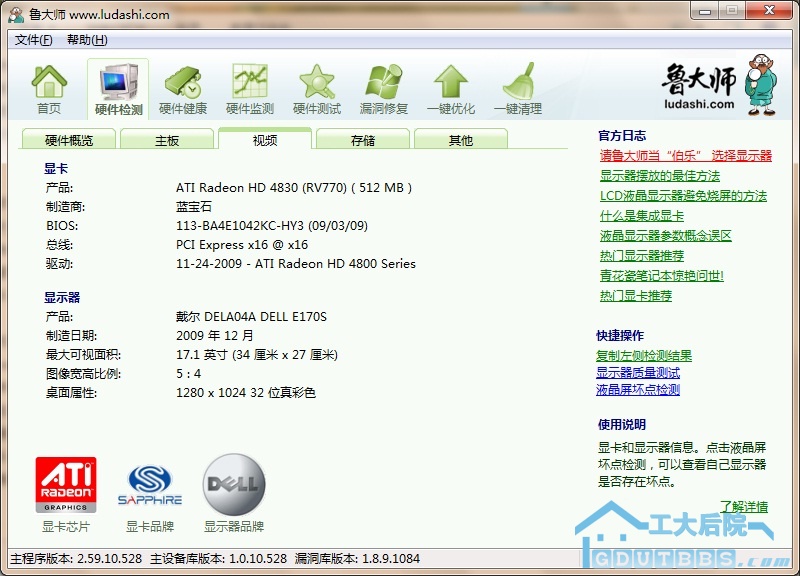Image resolution: width=800 pixels, height=576 pixels.
Task: Switch to the 主板 motherboard tab
Action: (167, 141)
